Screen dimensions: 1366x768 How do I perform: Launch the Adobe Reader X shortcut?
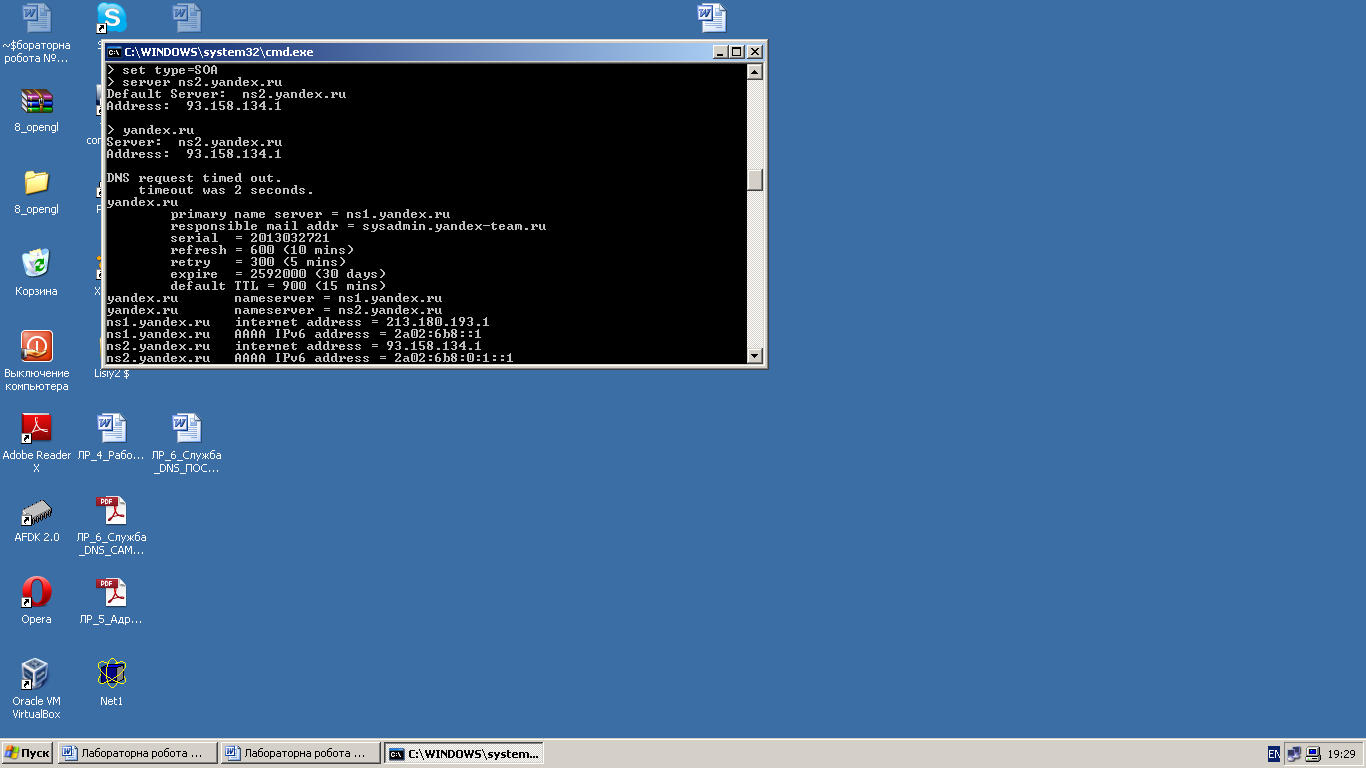coord(37,428)
